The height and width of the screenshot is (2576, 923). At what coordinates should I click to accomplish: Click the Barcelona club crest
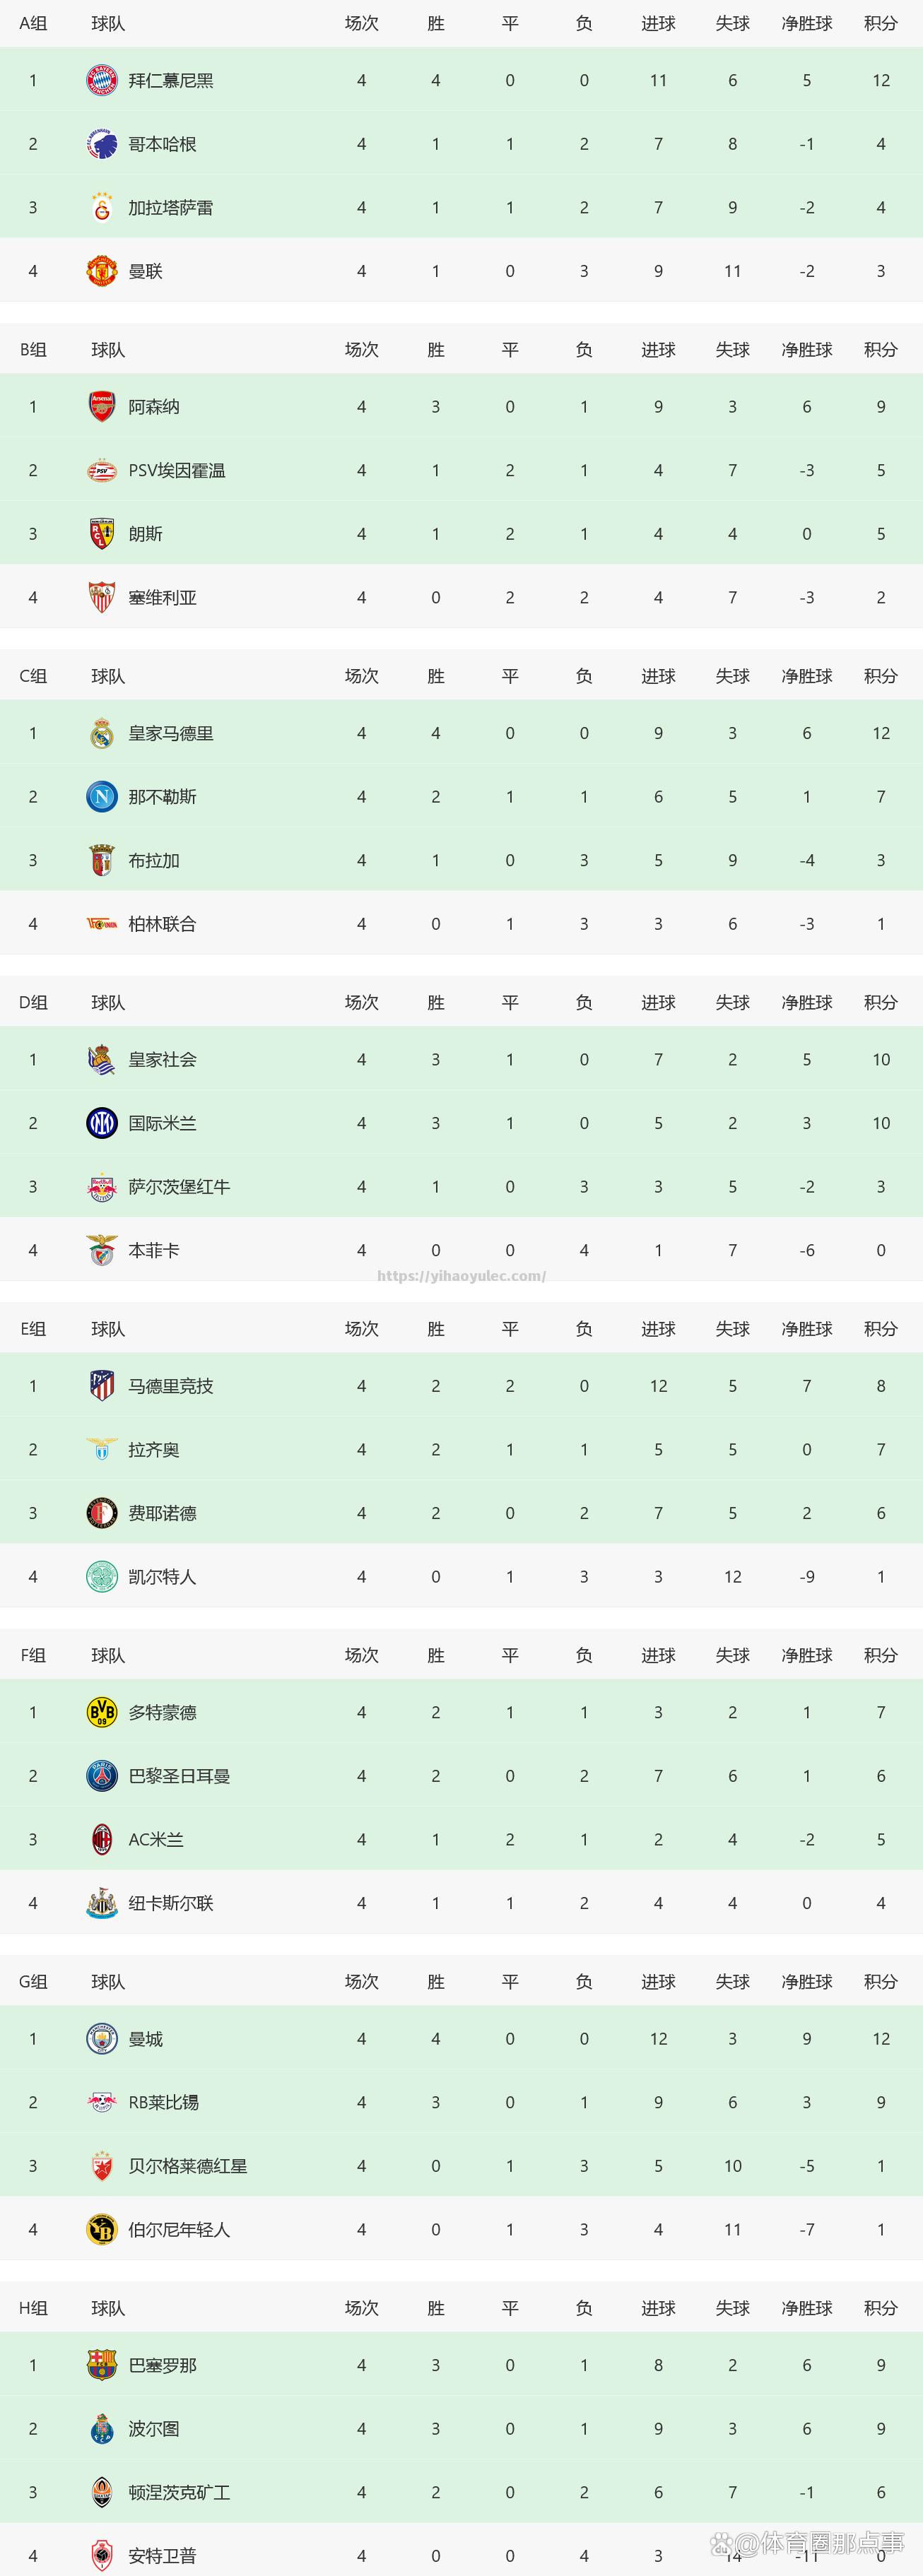(102, 2365)
